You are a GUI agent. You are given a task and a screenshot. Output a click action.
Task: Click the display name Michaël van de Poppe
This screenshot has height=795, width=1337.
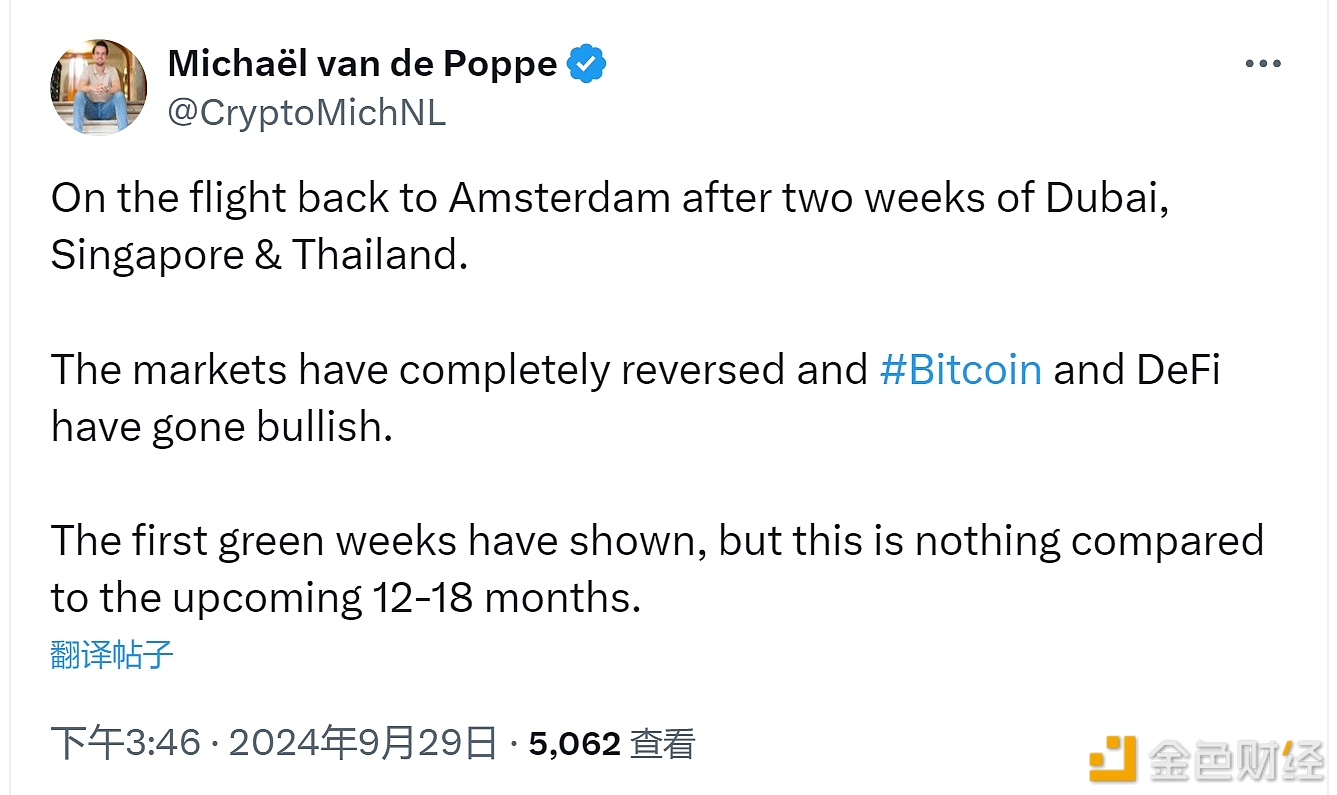pos(362,64)
